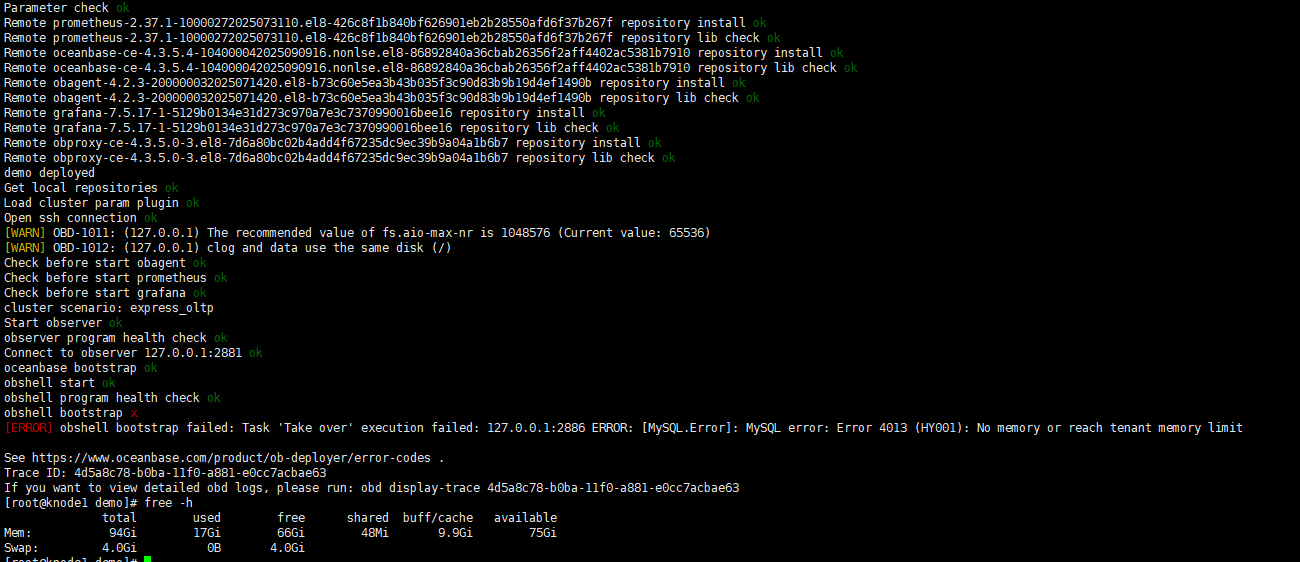The image size is (1300, 562).
Task: Click the 'Check before start prometheus' line
Action: tap(105, 278)
